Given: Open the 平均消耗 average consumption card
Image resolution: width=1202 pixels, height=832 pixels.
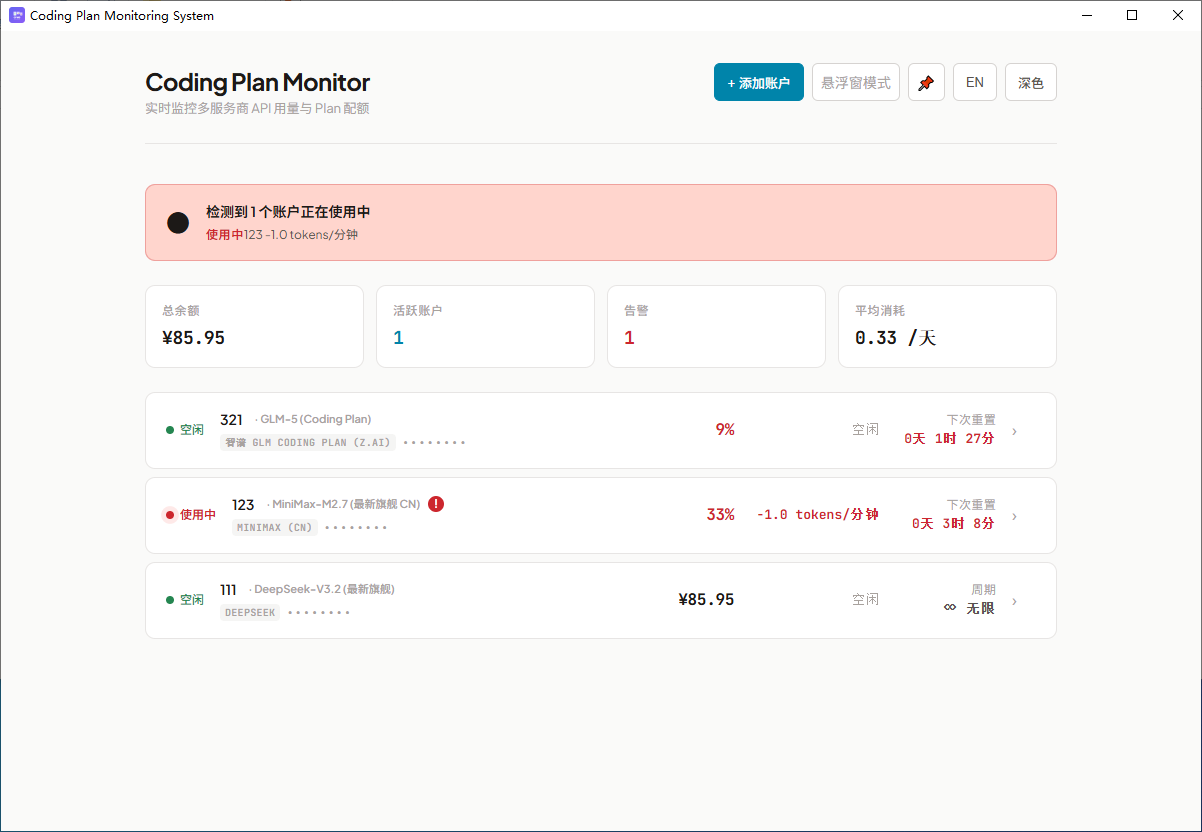Looking at the screenshot, I should pos(947,327).
